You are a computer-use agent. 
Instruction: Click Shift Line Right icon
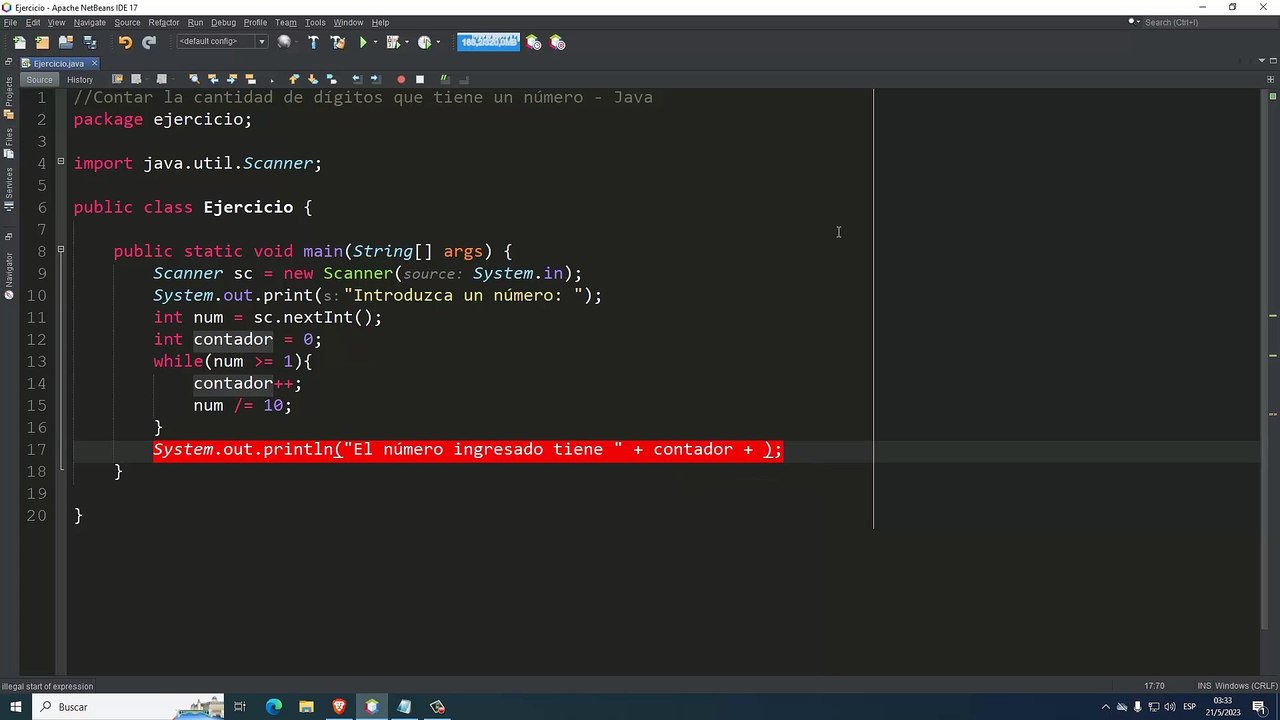click(375, 79)
